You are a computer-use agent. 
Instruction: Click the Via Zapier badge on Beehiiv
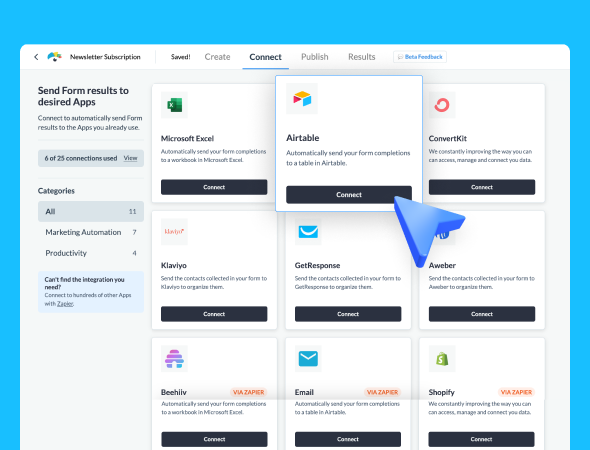click(248, 392)
